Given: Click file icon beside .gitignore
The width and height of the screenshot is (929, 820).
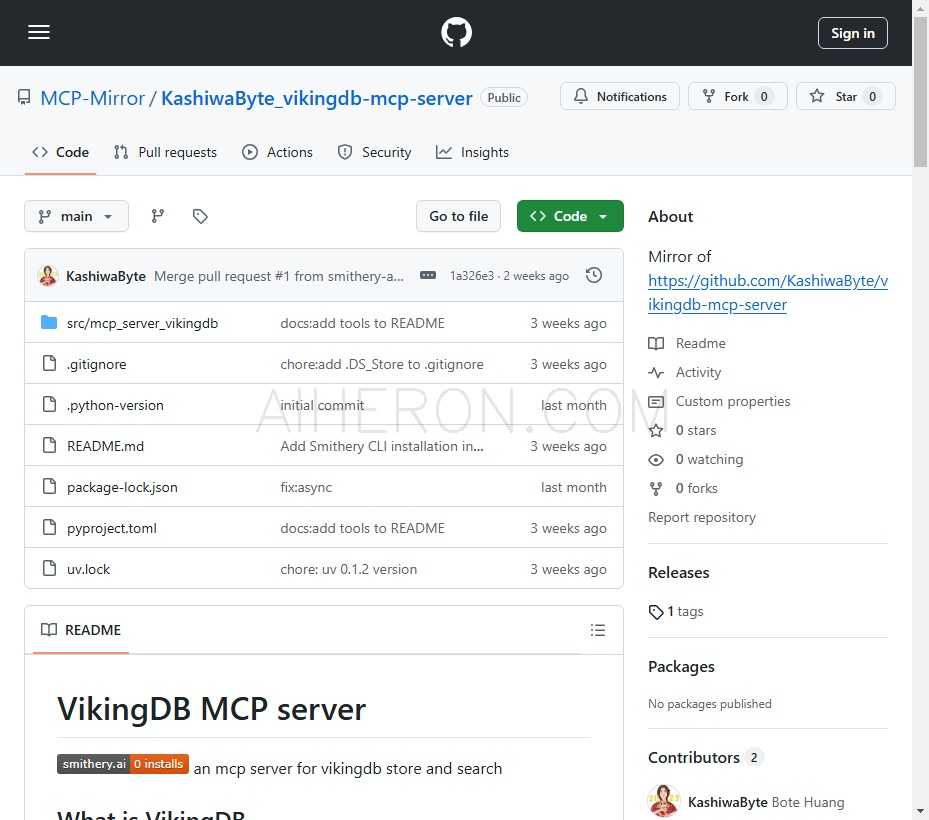Looking at the screenshot, I should (49, 363).
